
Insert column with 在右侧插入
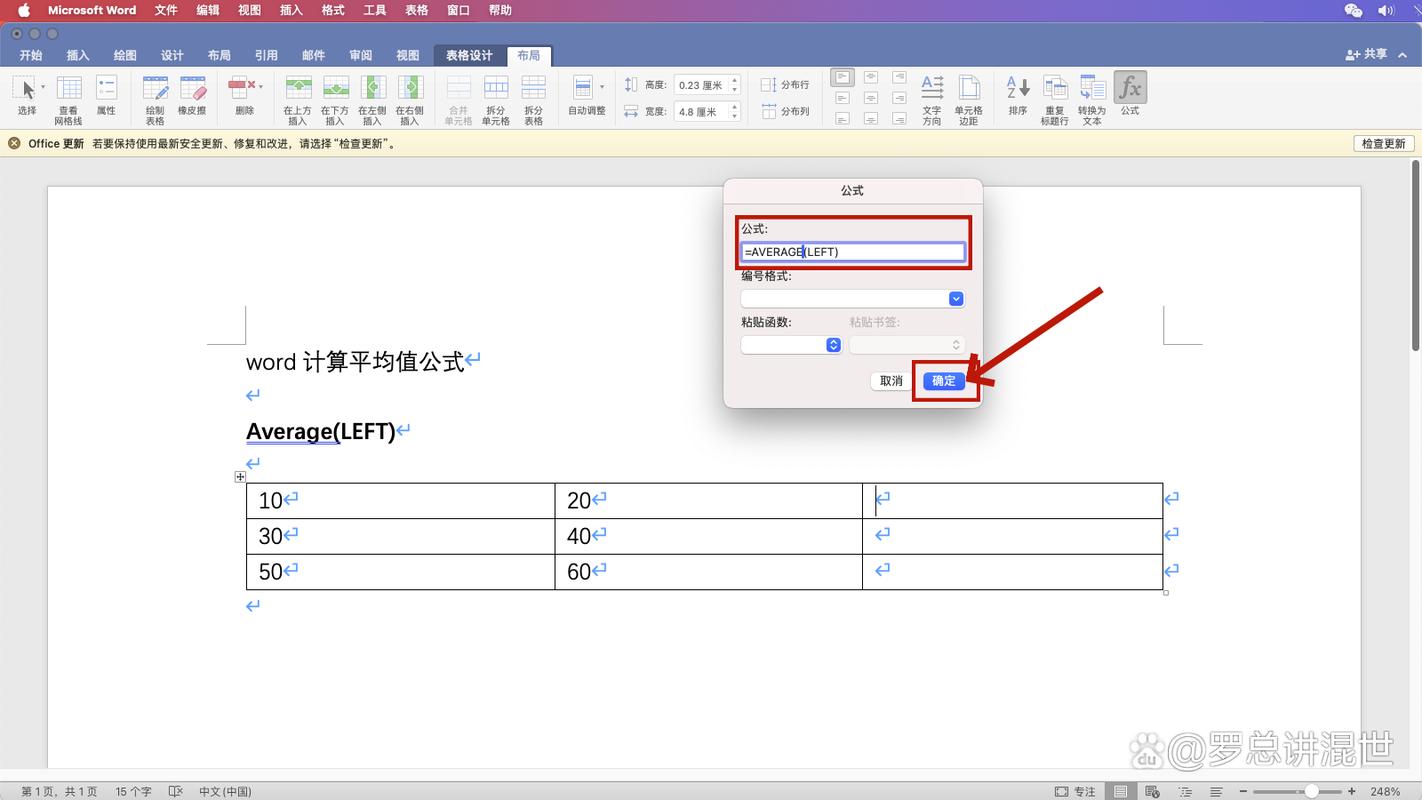[x=409, y=100]
